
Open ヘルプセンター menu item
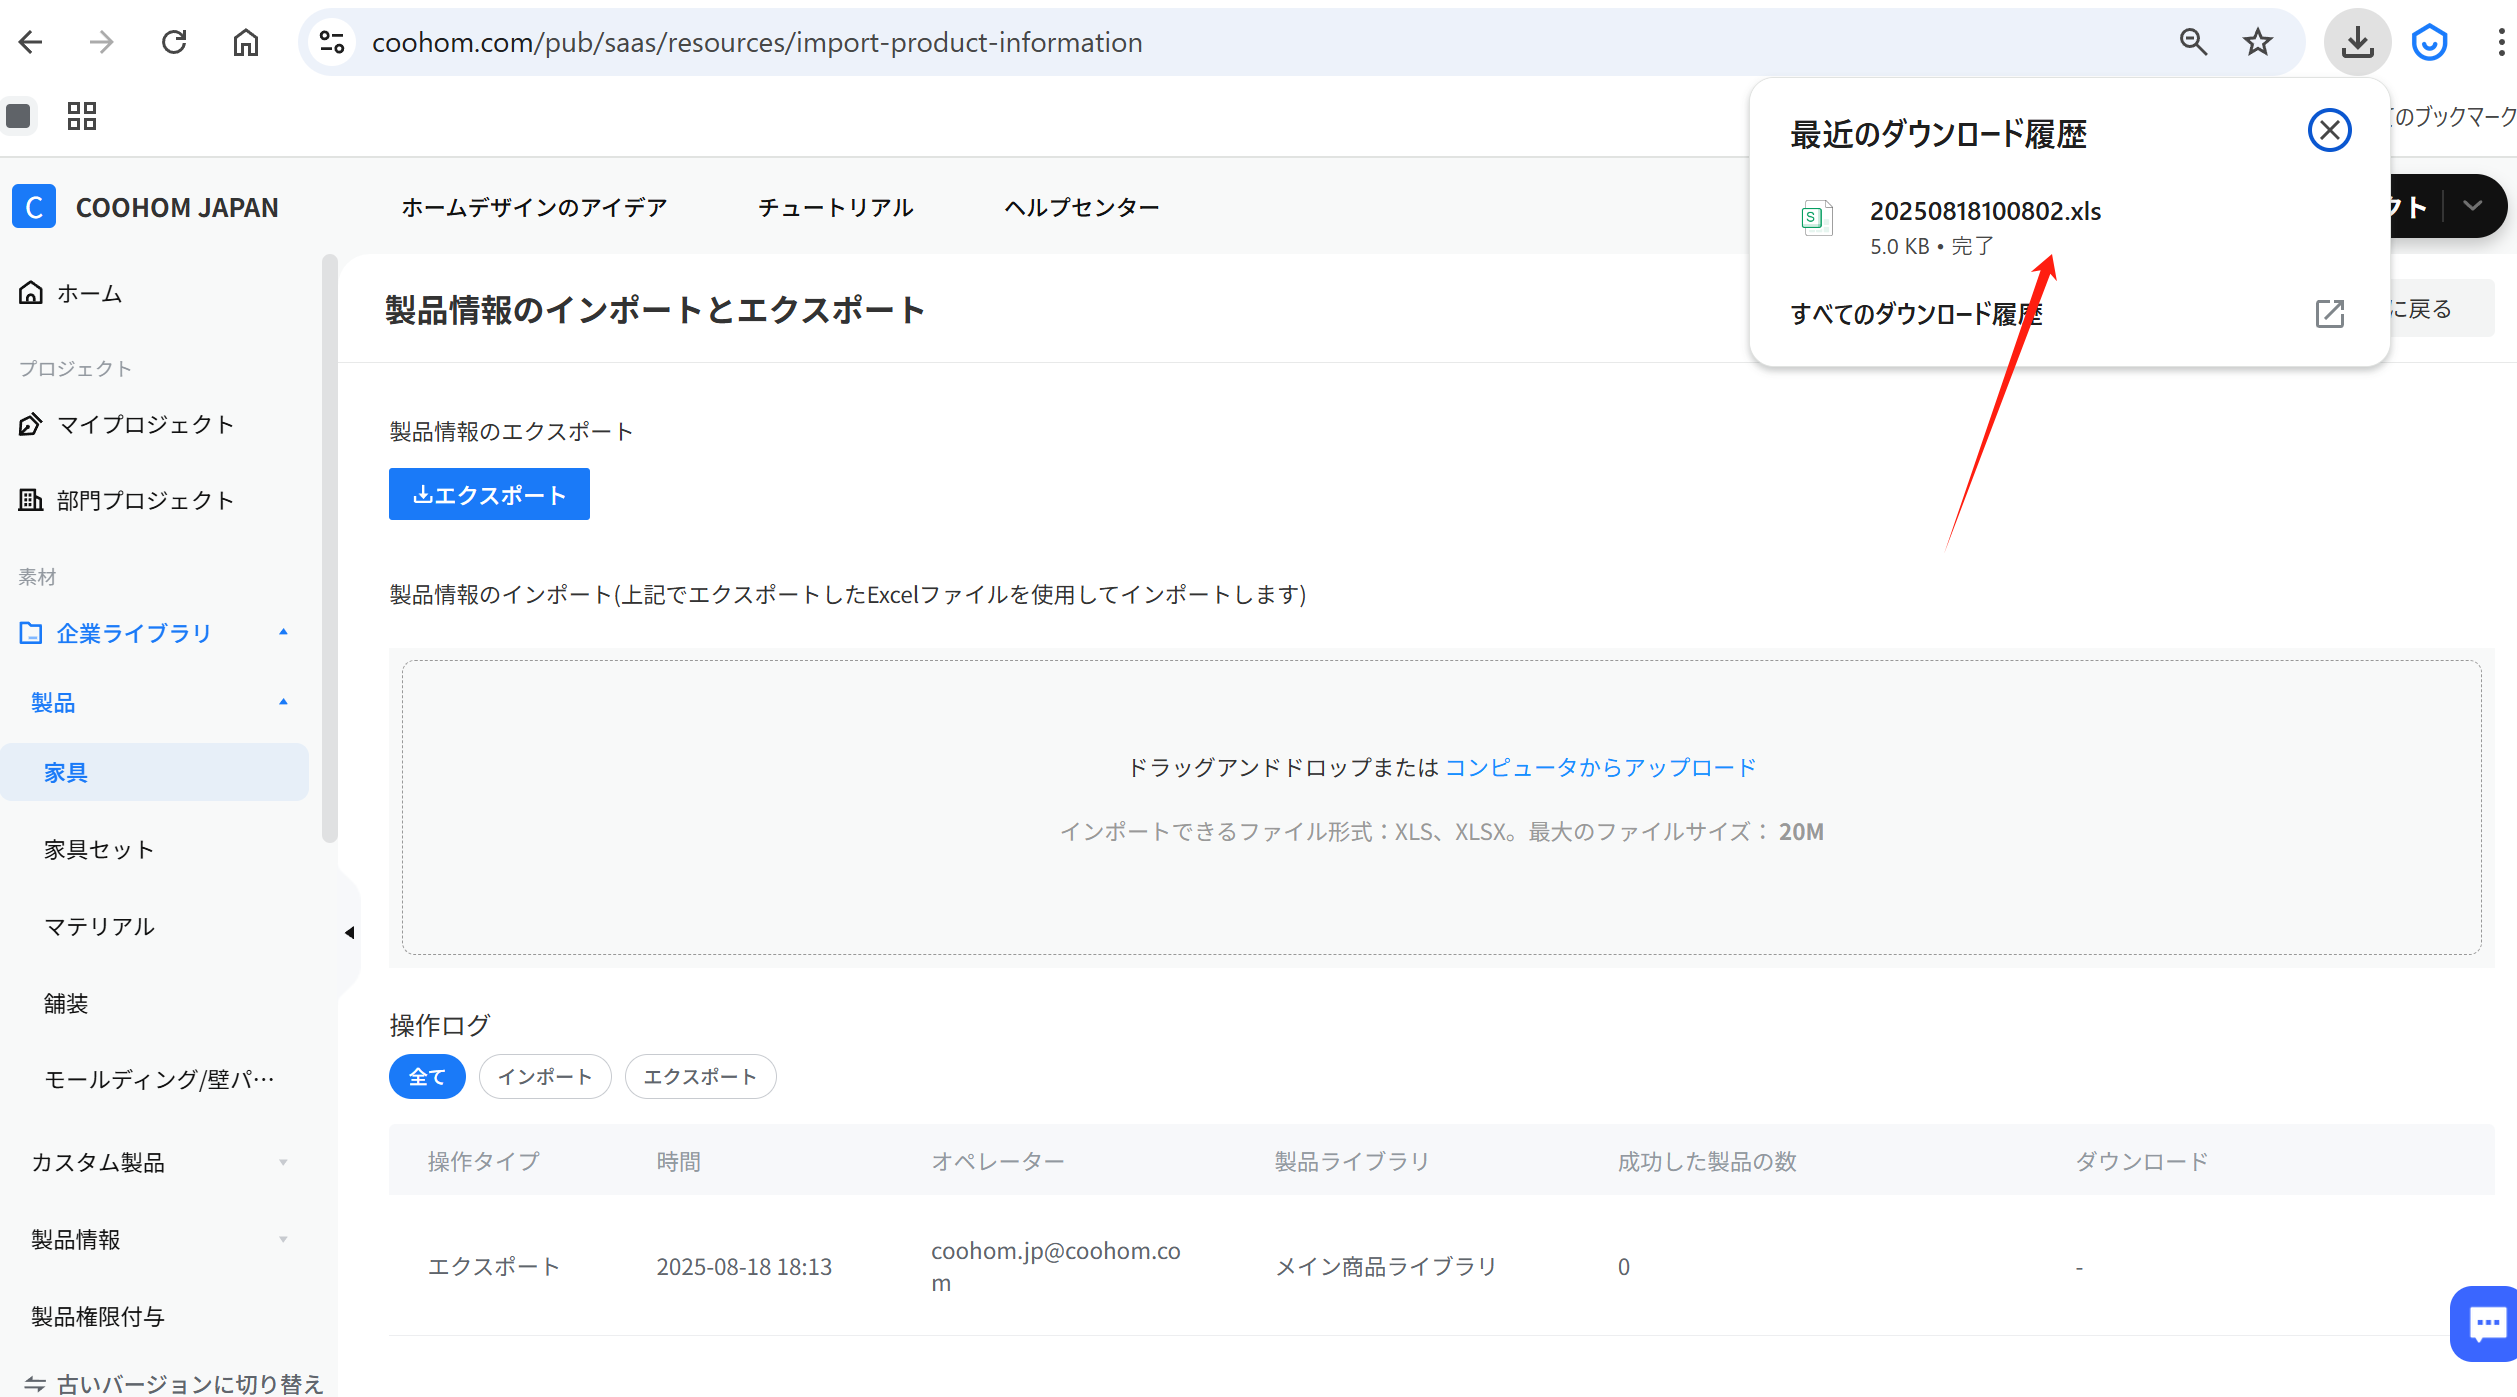coord(1081,207)
